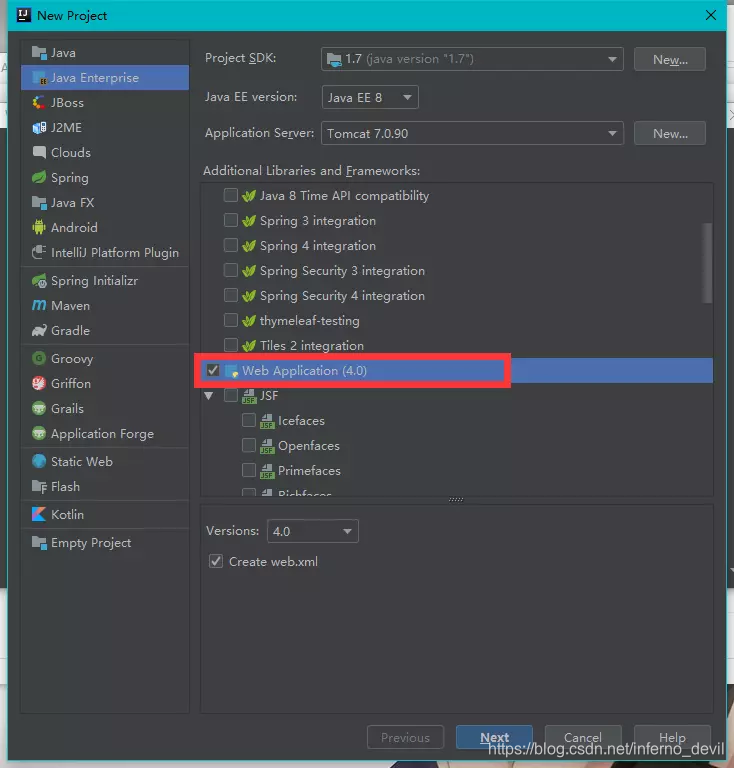
Task: Click the Empty Project folder icon
Action: (x=39, y=543)
